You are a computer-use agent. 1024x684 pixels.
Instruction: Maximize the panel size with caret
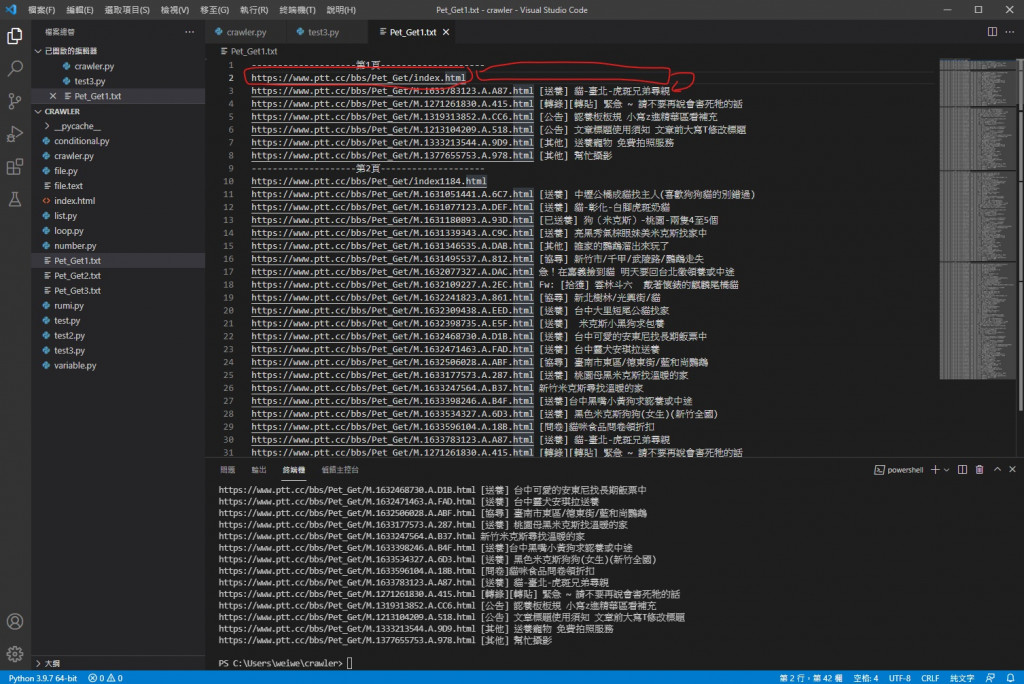click(997, 470)
